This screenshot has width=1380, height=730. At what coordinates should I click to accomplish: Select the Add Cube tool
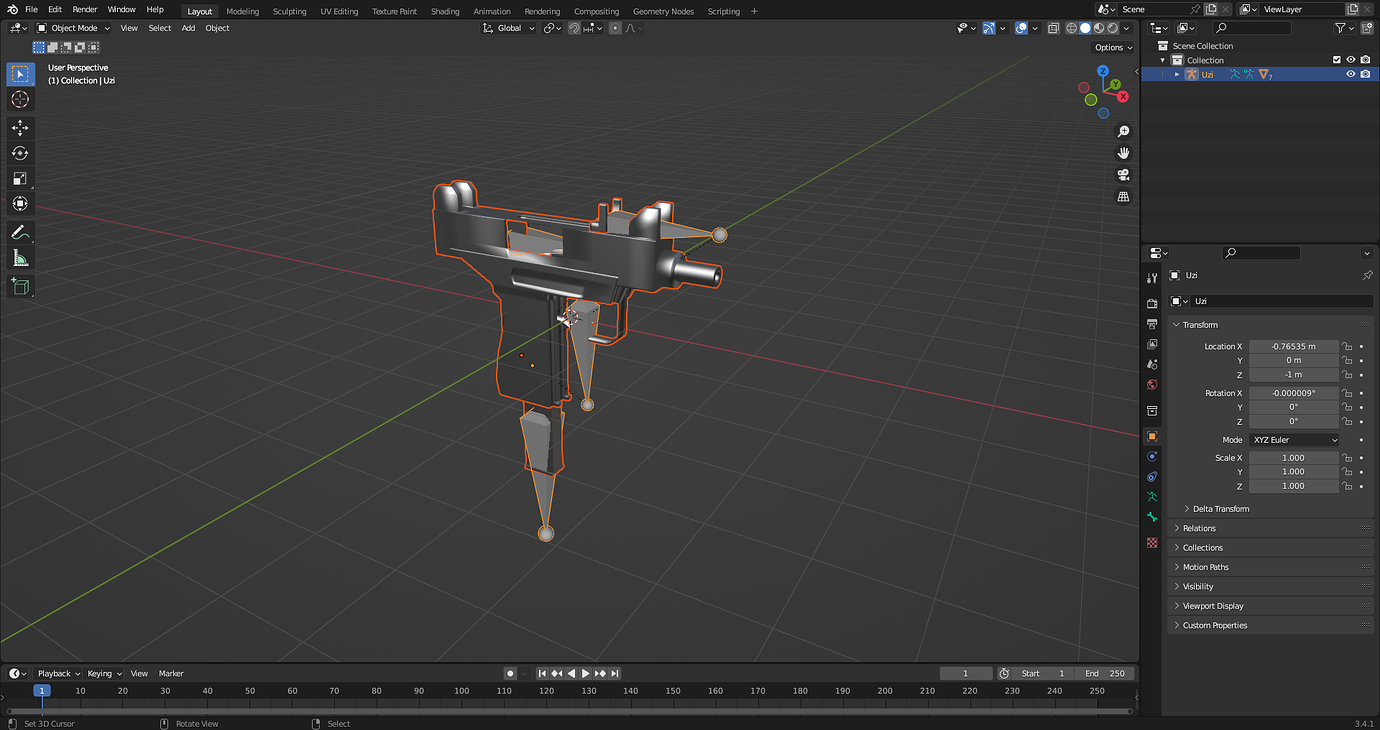(20, 287)
